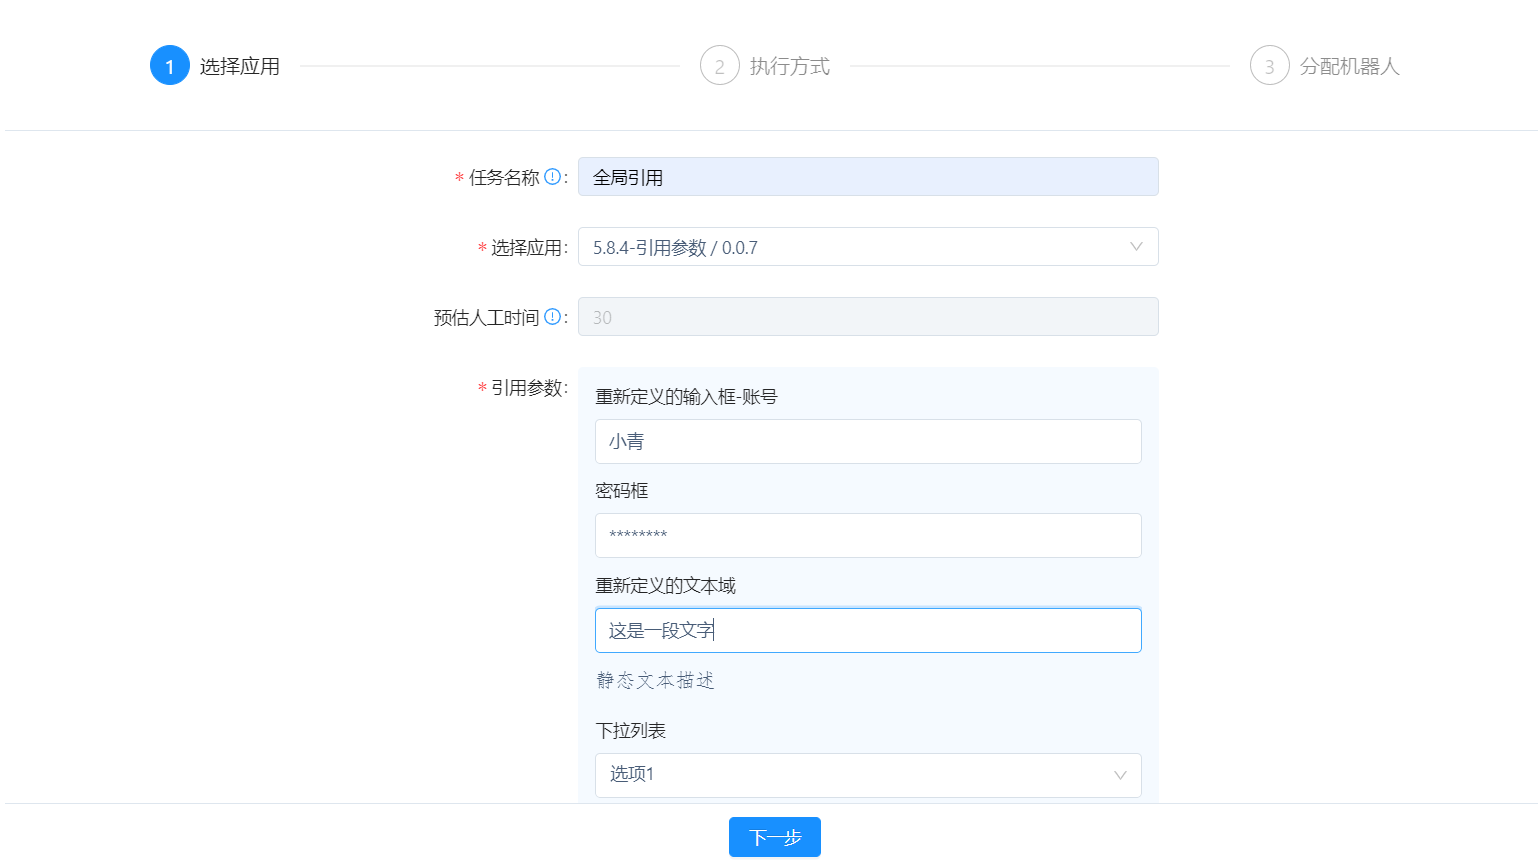Image resolution: width=1538 pixels, height=864 pixels.
Task: Focus the 密码框 password field
Action: tap(867, 535)
